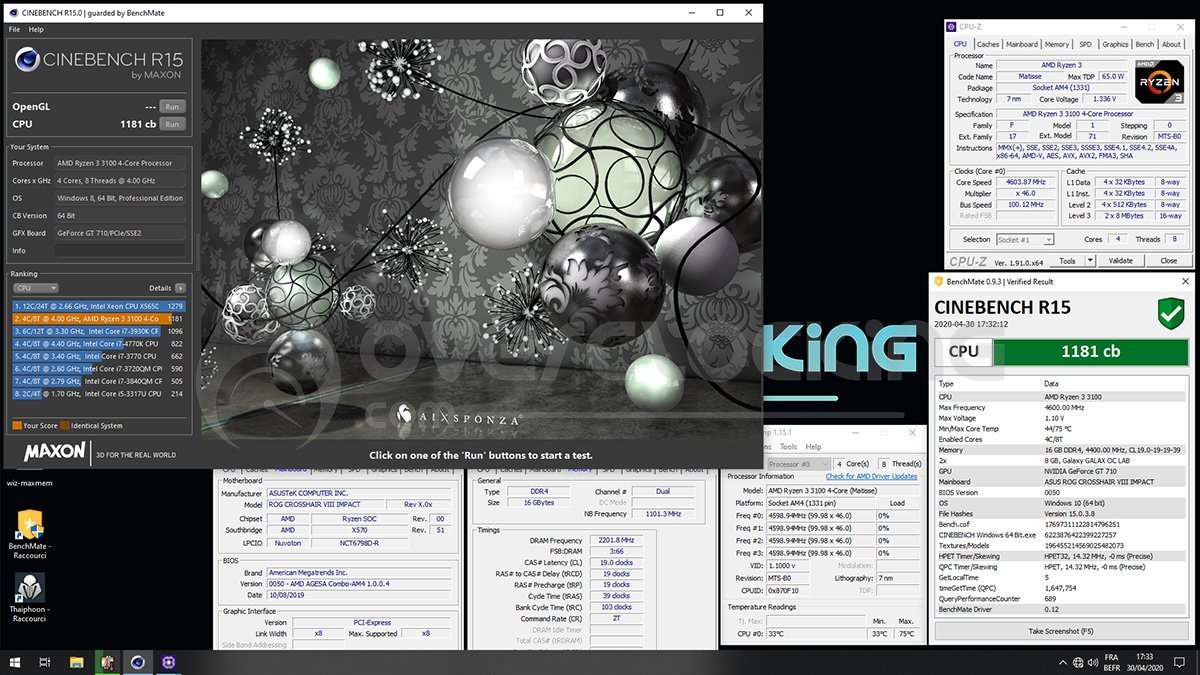Select ranking row Intel Core i7-4770K
The height and width of the screenshot is (675, 1200).
[99, 343]
